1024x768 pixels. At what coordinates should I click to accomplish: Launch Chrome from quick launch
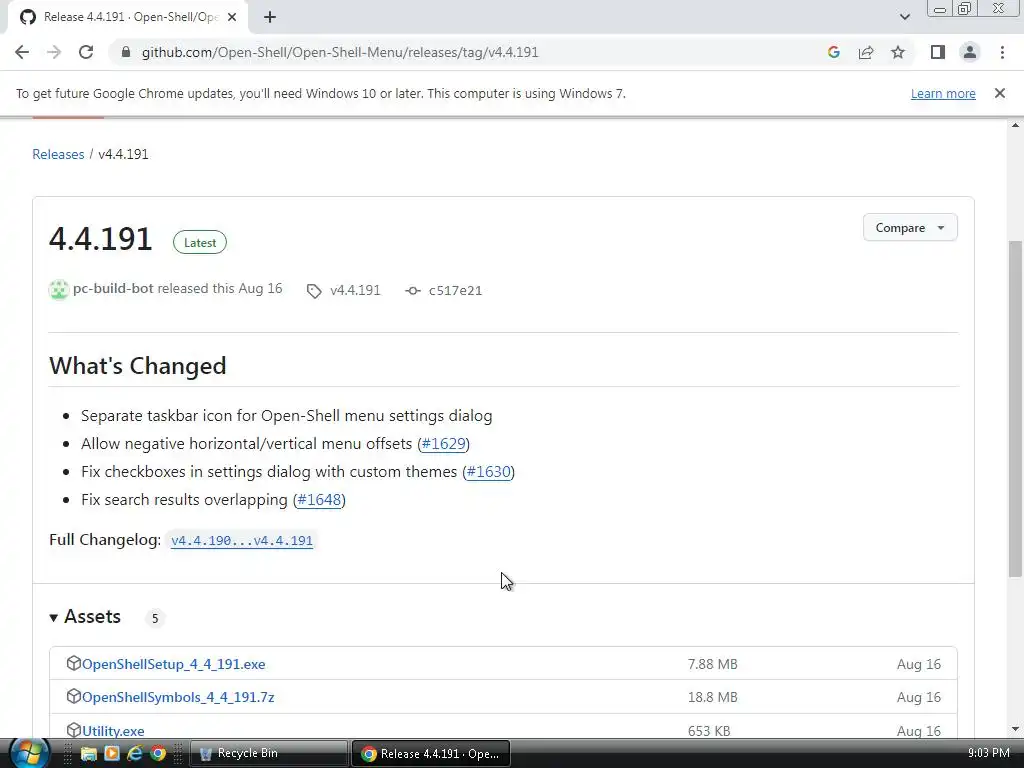tap(158, 754)
